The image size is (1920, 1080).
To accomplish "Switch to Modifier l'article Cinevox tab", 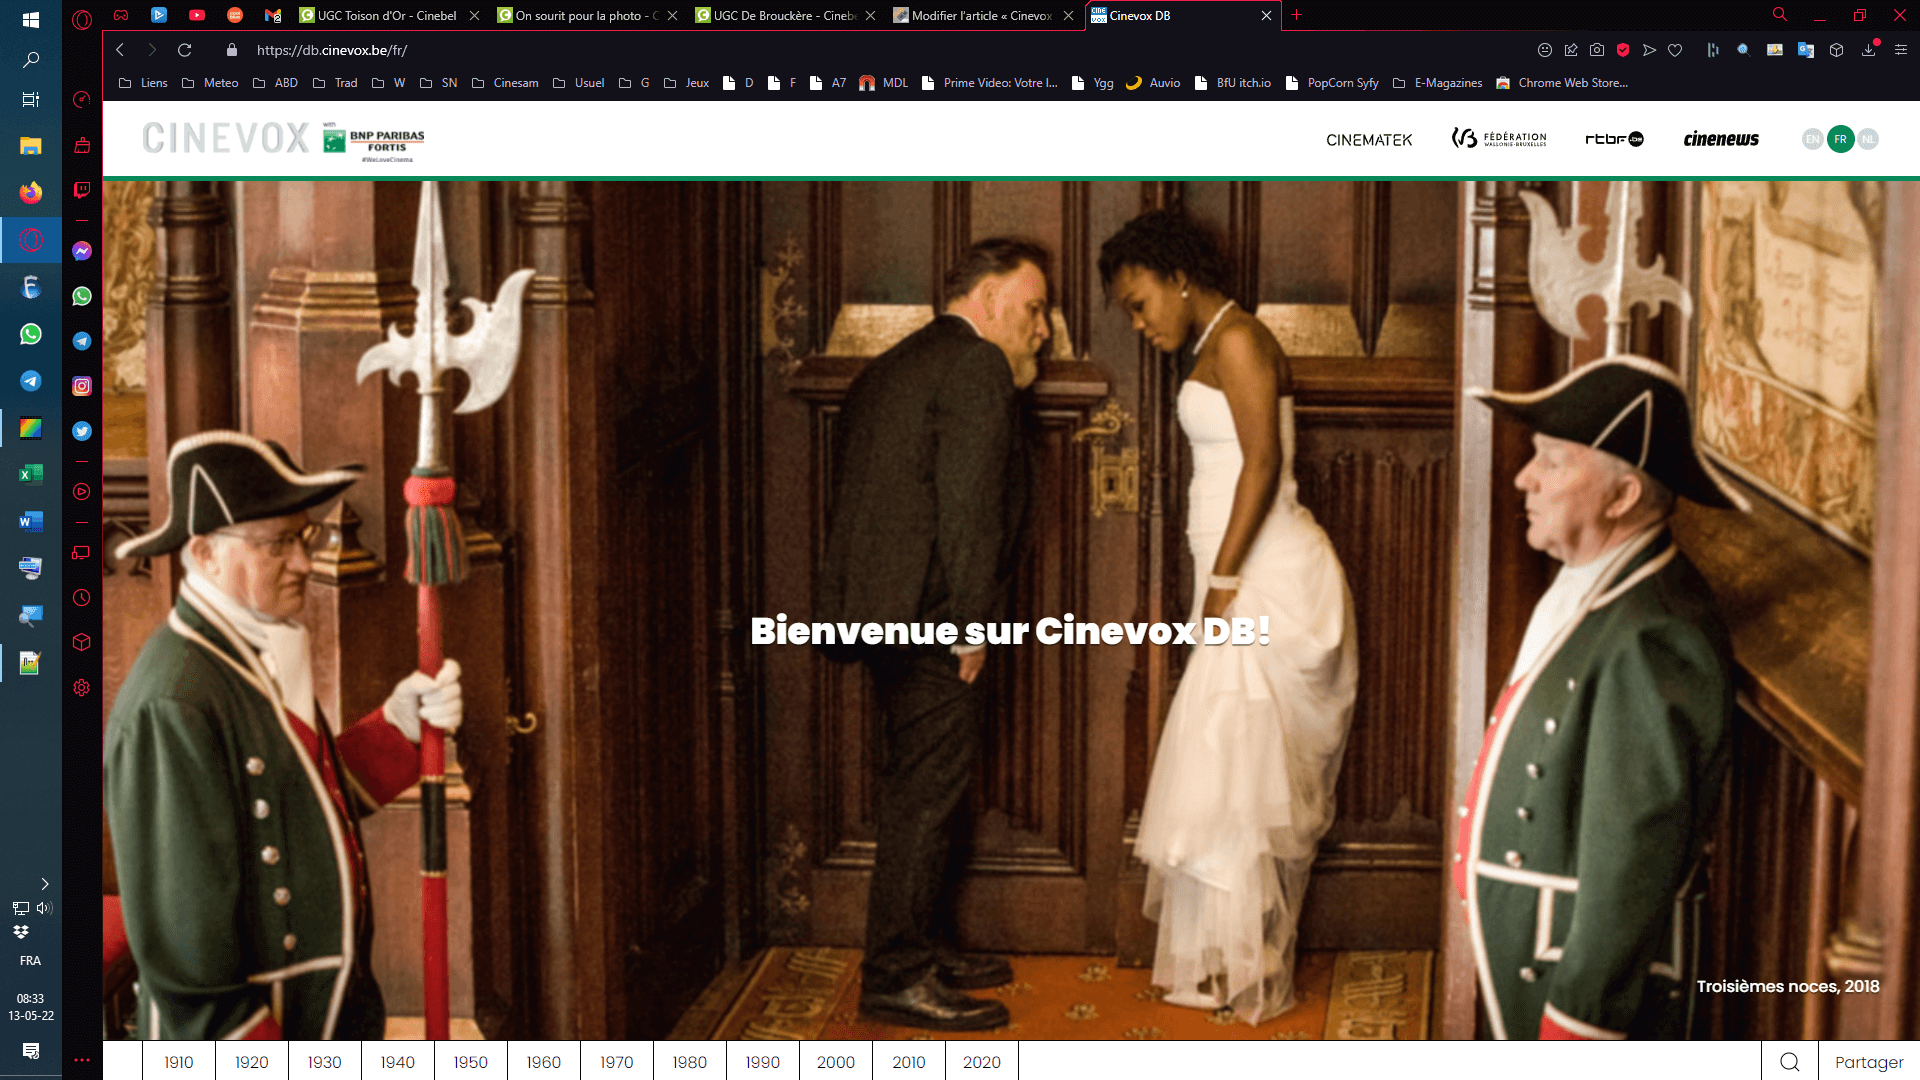I will point(980,16).
